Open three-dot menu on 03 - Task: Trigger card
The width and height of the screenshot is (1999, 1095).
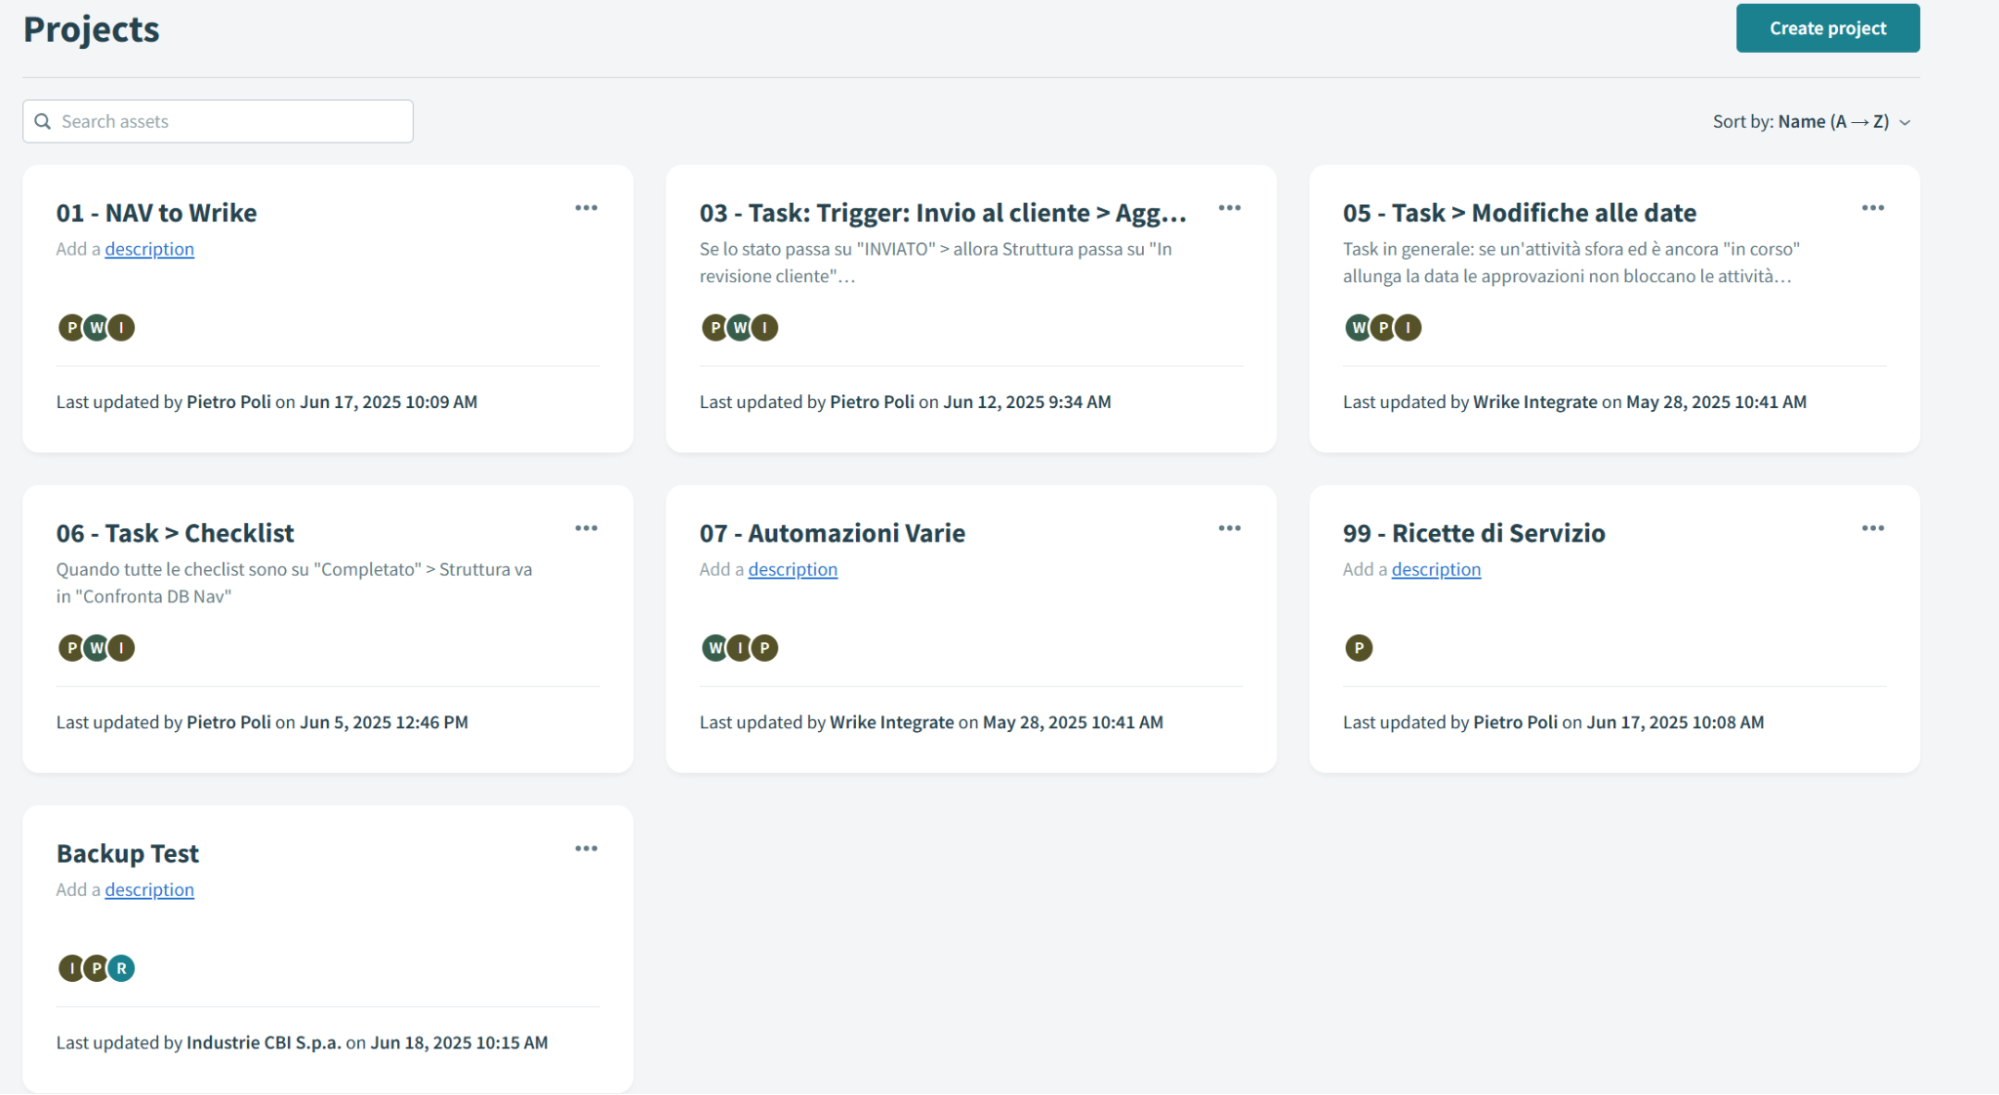(1229, 208)
